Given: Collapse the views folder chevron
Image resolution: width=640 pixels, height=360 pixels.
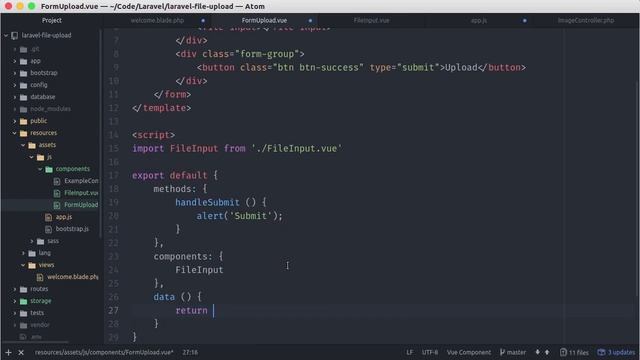Looking at the screenshot, I should 23,265.
